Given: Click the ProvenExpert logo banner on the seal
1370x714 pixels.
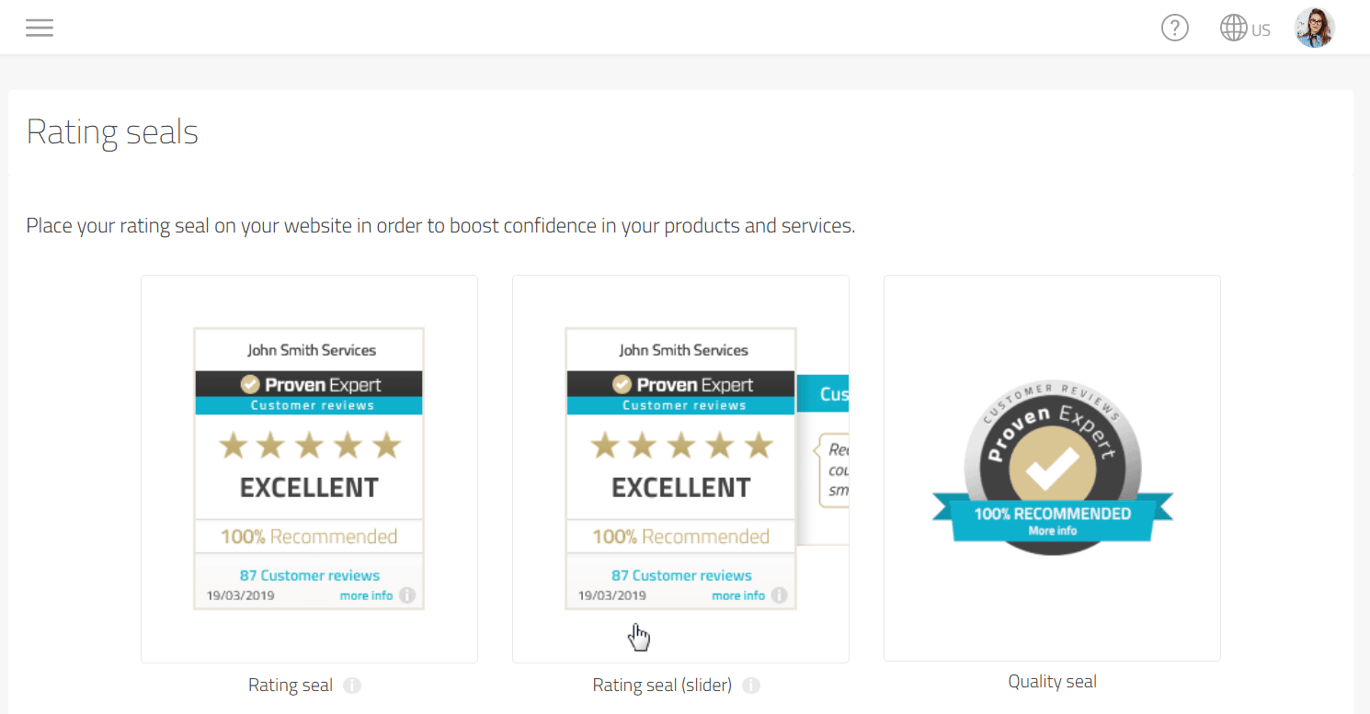Looking at the screenshot, I should tap(308, 384).
